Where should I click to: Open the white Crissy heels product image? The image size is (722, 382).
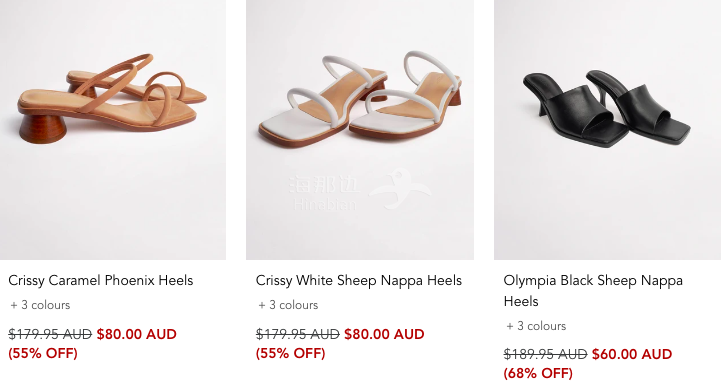(360, 130)
